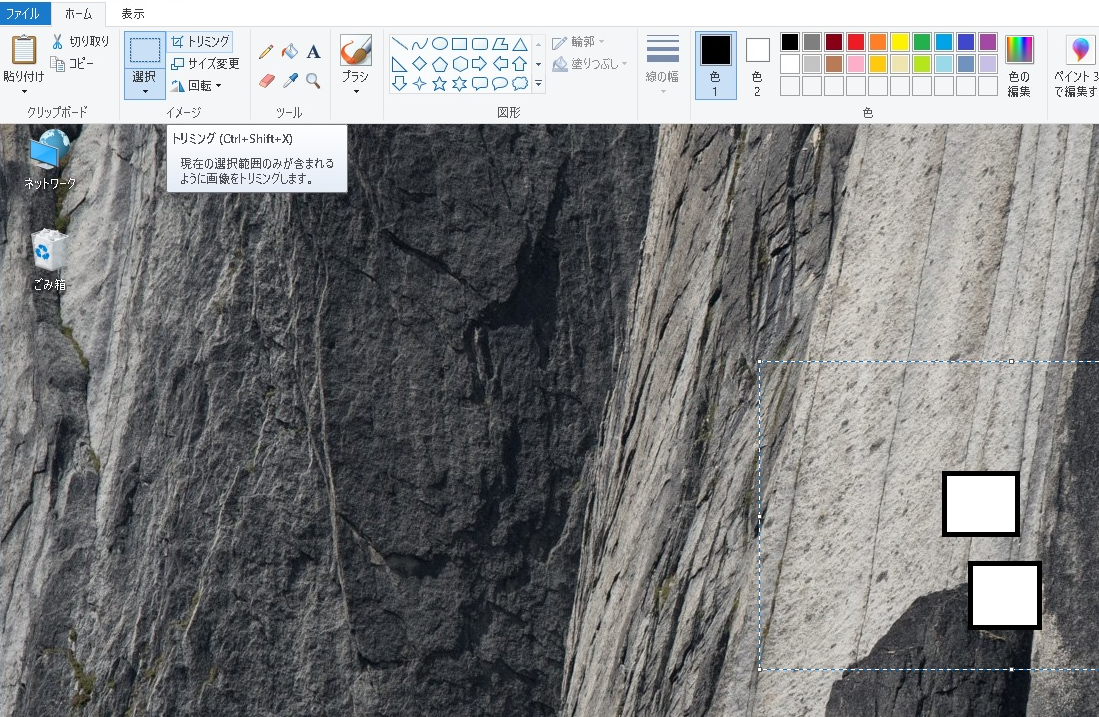Choose the six-point star shape

point(460,84)
